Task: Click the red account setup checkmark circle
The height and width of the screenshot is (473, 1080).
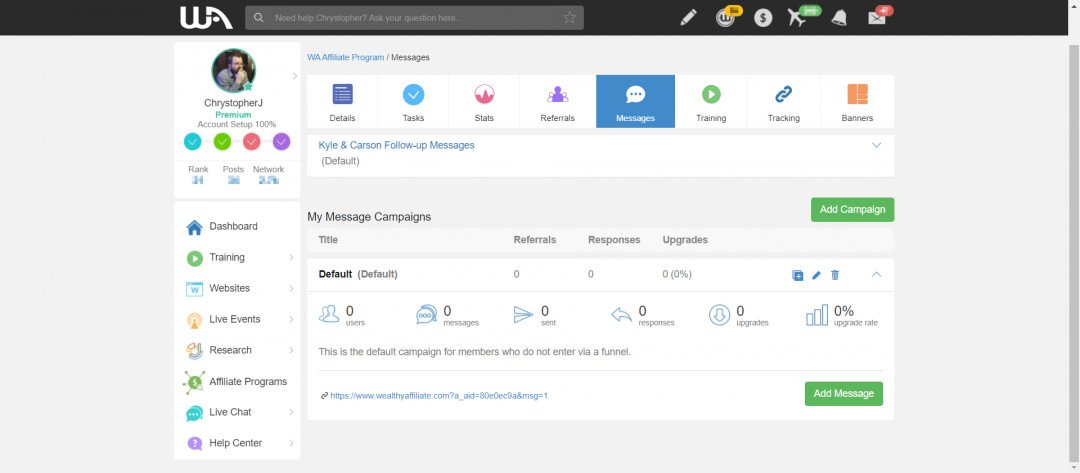Action: point(251,142)
